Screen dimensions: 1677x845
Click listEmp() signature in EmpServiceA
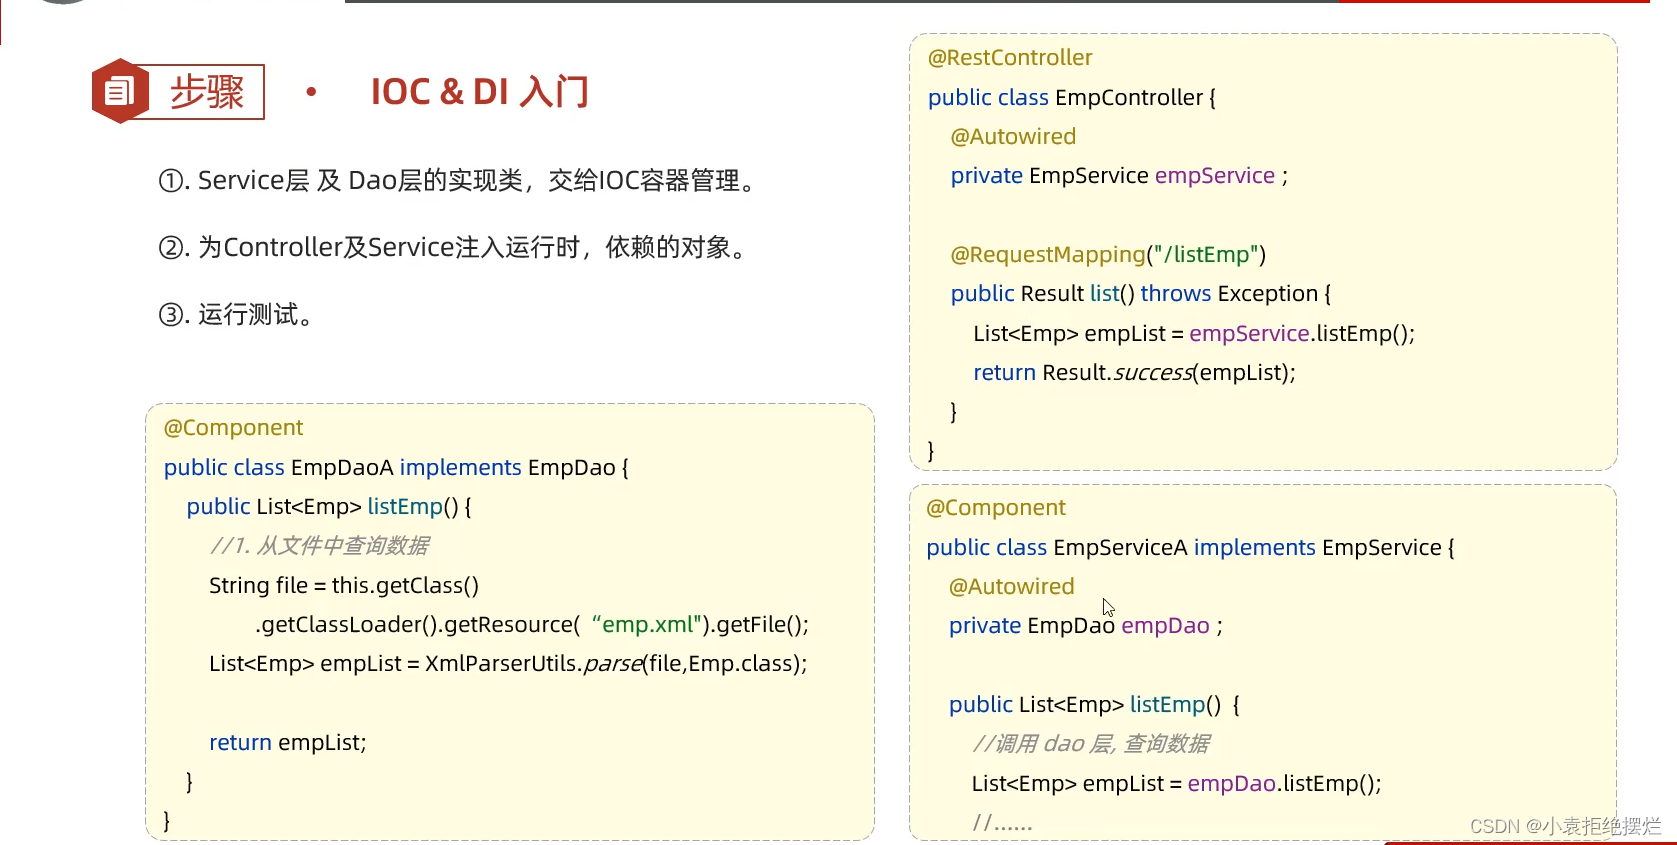[1095, 705]
